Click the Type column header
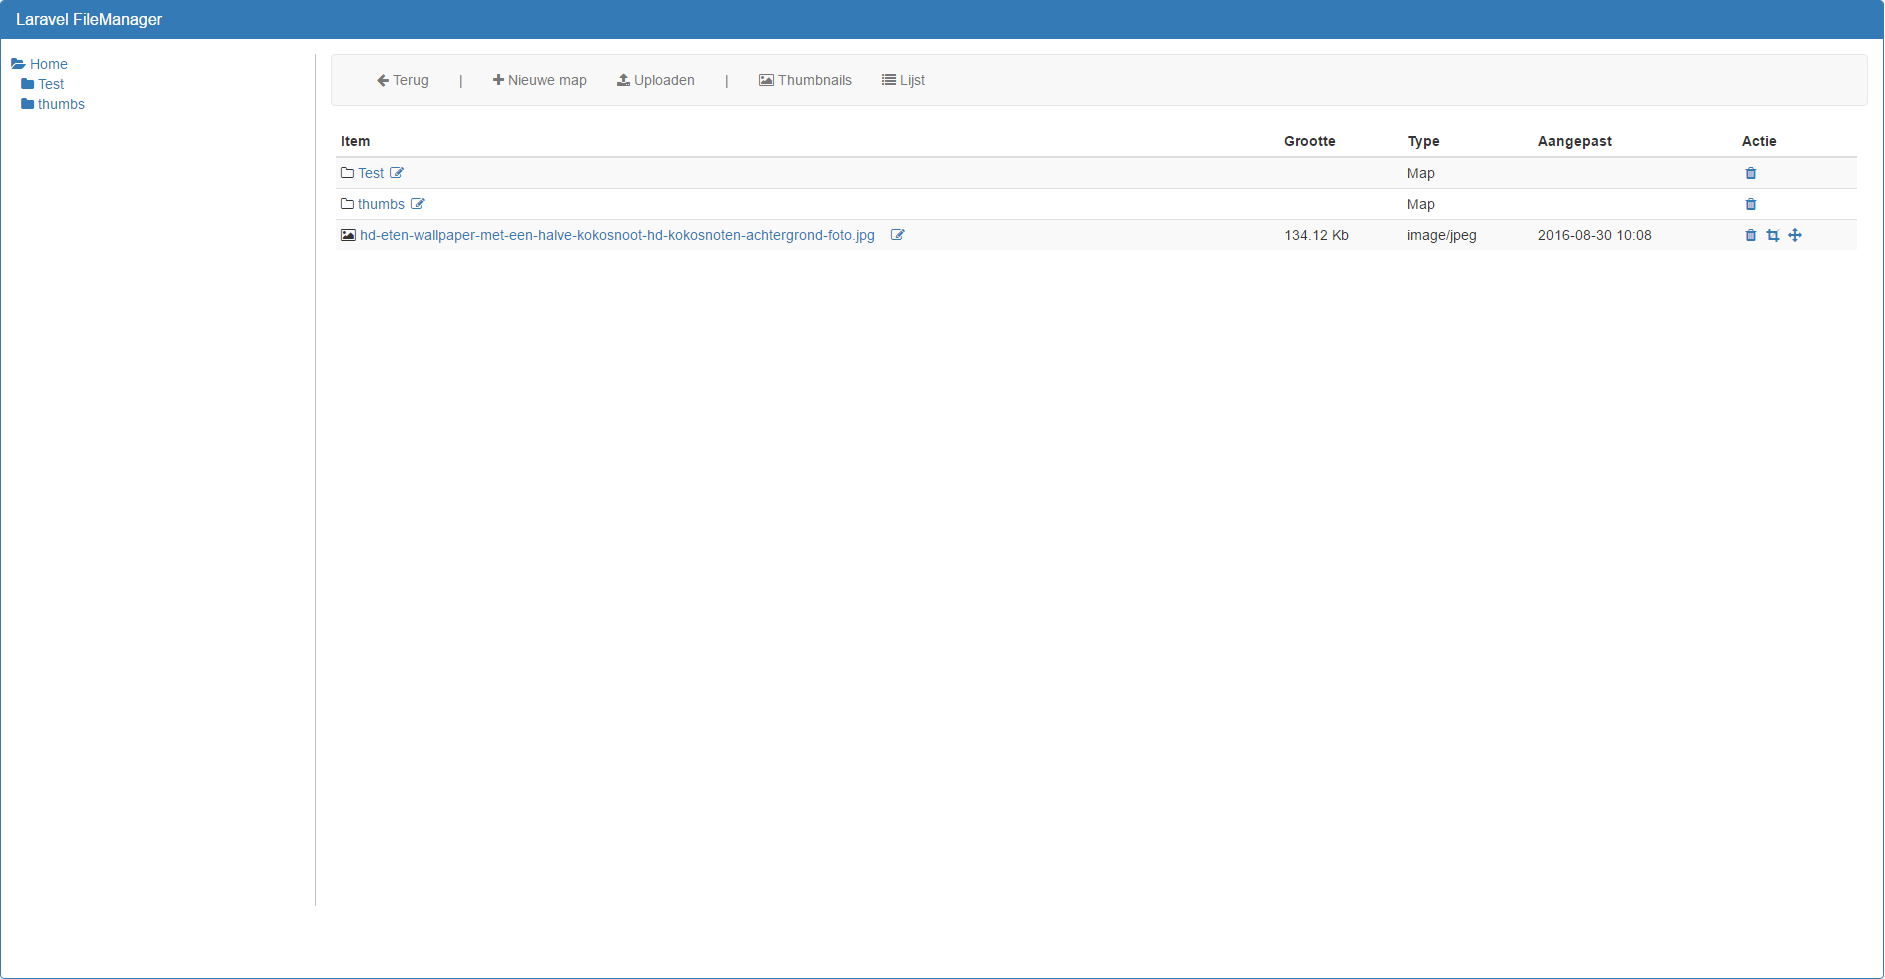 [x=1424, y=141]
